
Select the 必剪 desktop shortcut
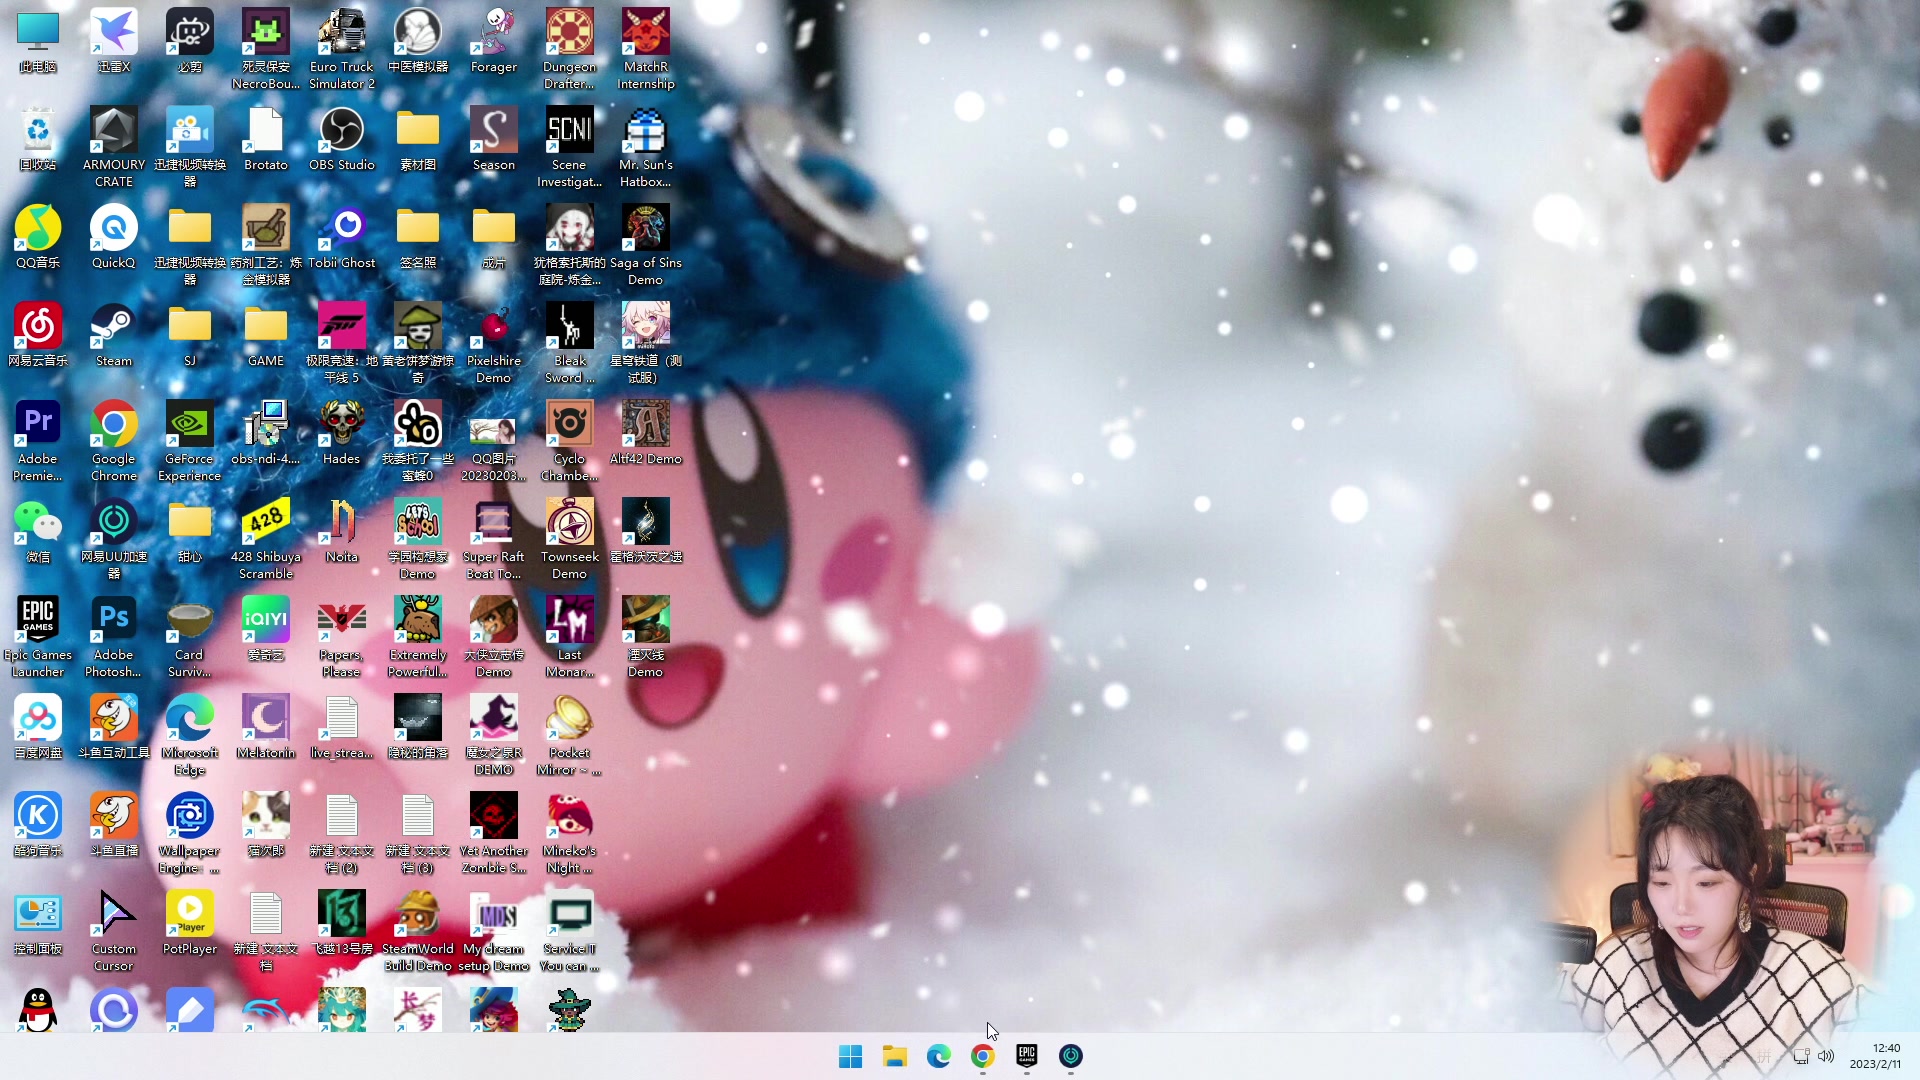click(190, 42)
